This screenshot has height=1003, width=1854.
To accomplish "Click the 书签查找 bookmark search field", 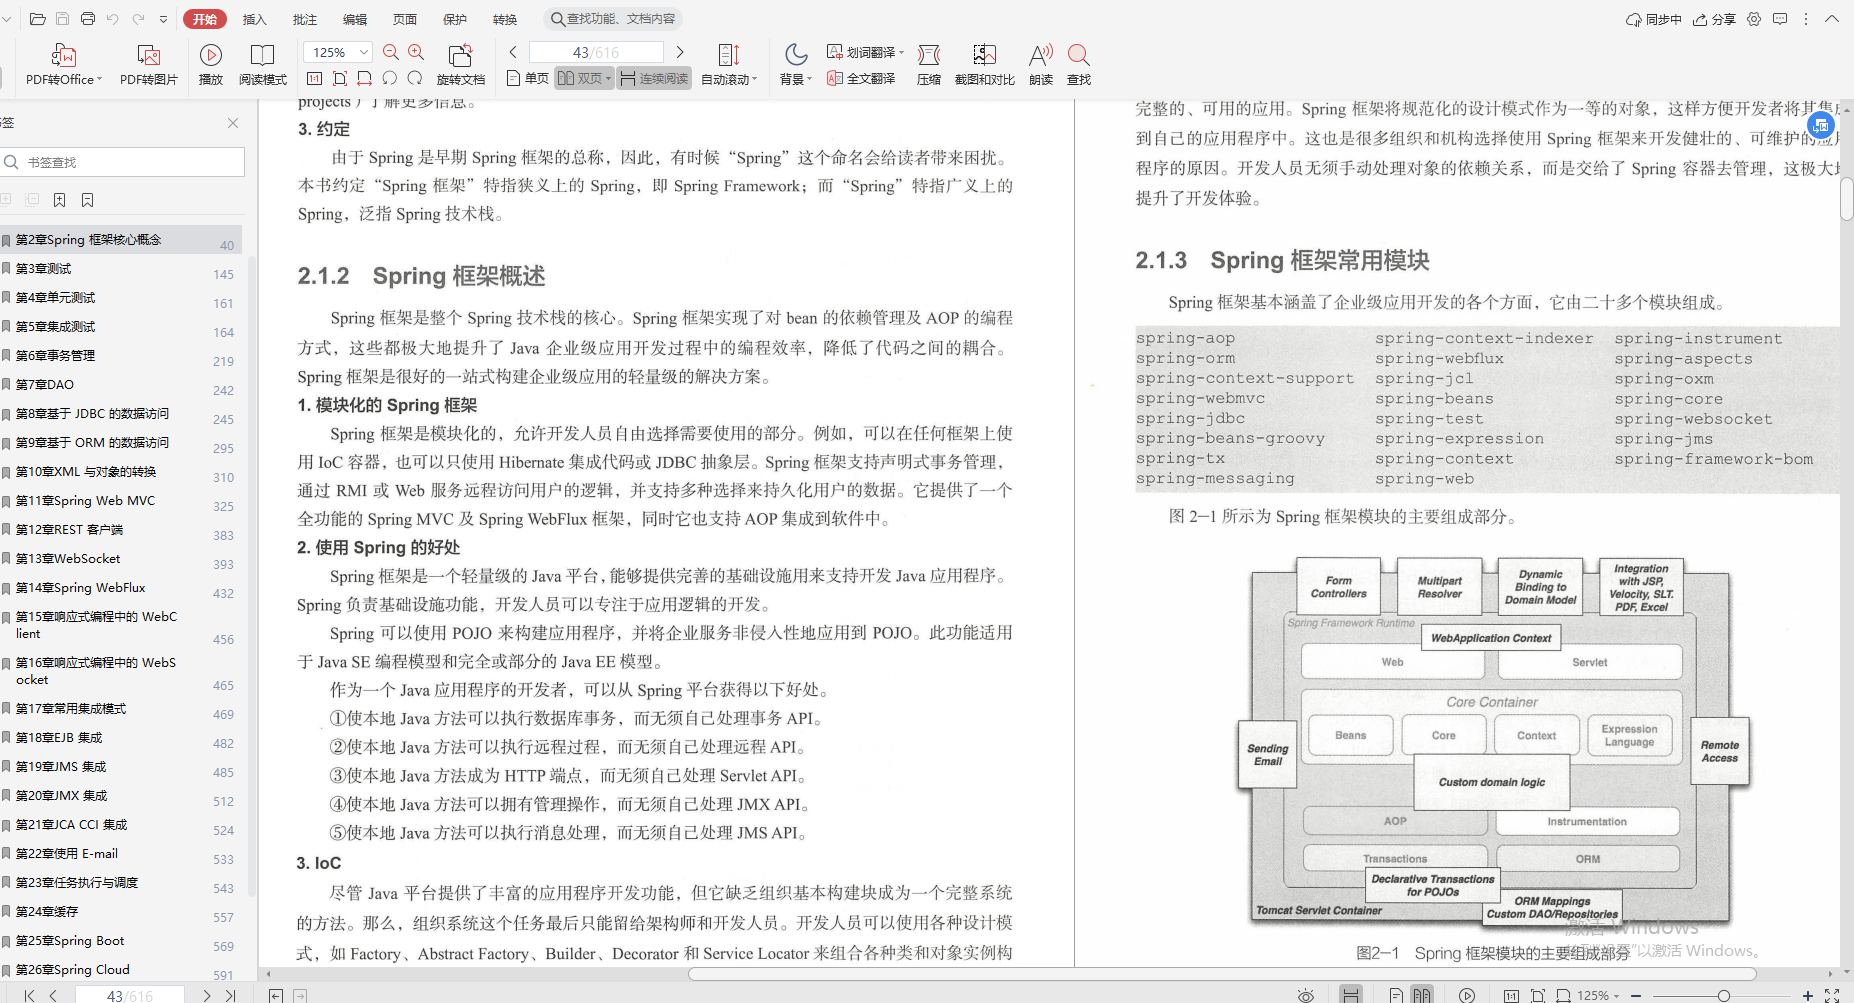I will pyautogui.click(x=122, y=161).
